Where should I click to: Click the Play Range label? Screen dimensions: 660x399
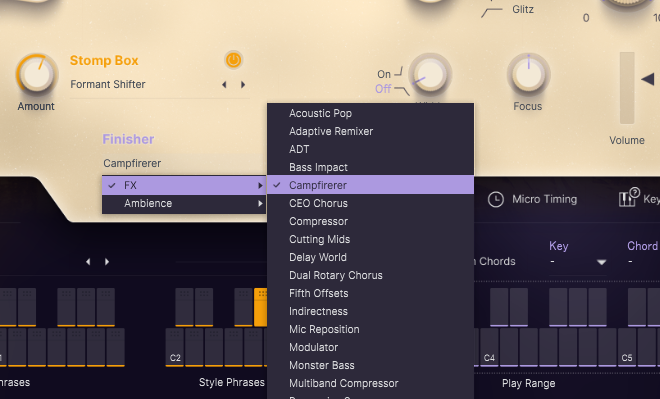(x=528, y=383)
